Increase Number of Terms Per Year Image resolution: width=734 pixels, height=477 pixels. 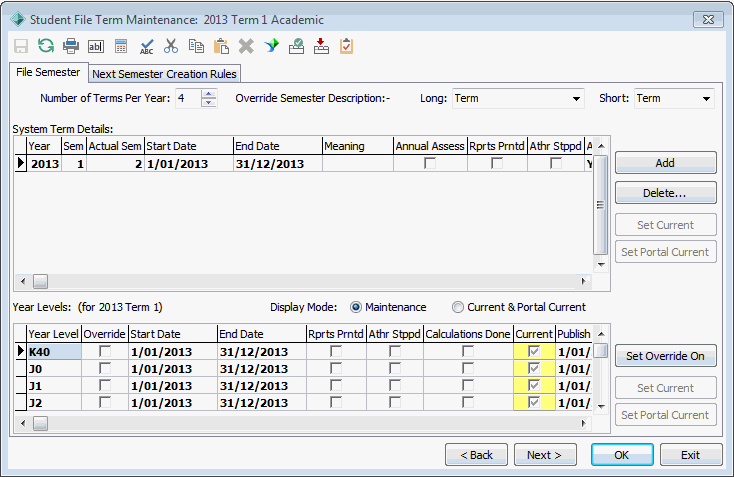coord(209,94)
